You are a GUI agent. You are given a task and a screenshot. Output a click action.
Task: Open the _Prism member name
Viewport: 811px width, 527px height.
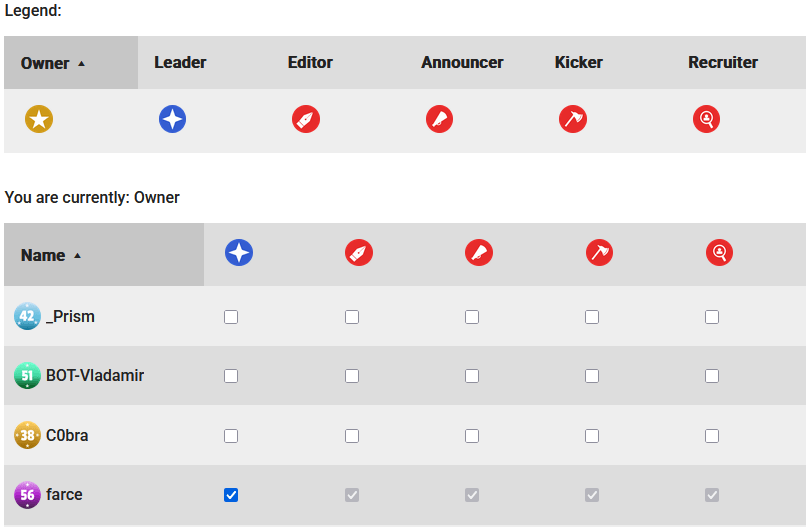(x=70, y=317)
